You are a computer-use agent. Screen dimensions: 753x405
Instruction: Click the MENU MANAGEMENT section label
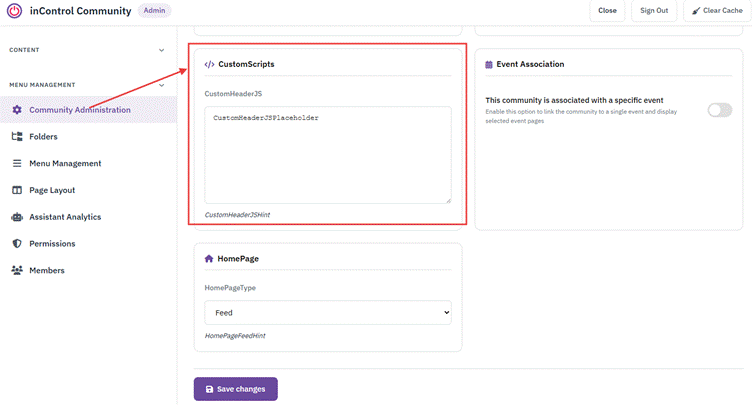pyautogui.click(x=42, y=85)
